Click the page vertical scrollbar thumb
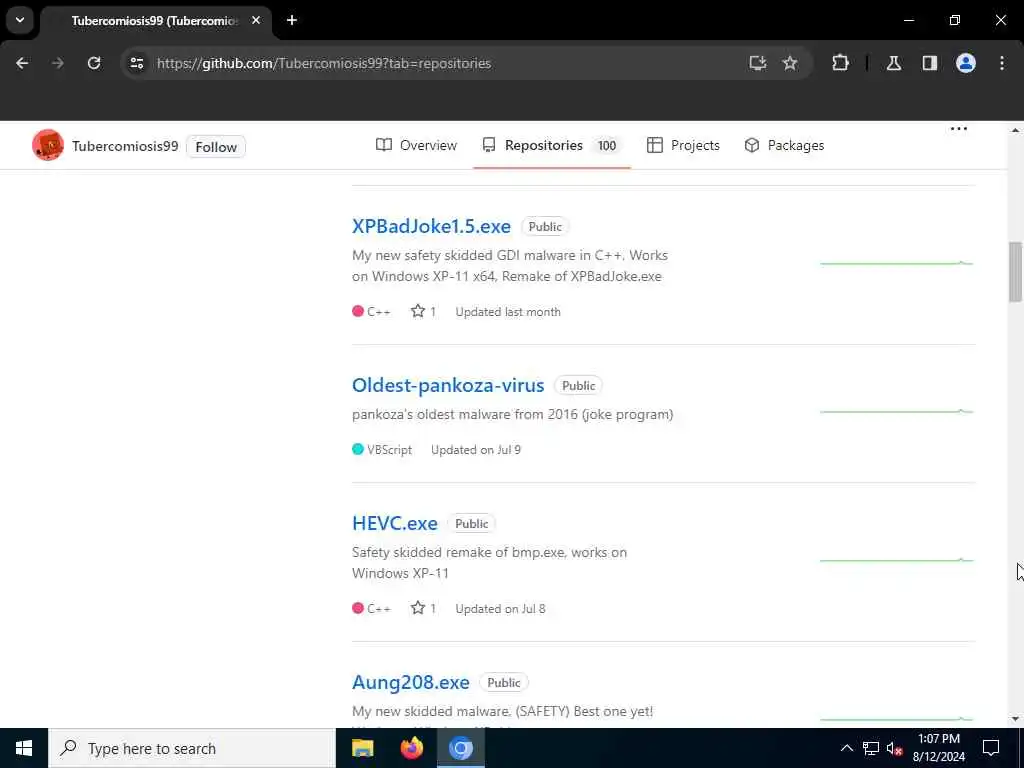 tap(1015, 272)
